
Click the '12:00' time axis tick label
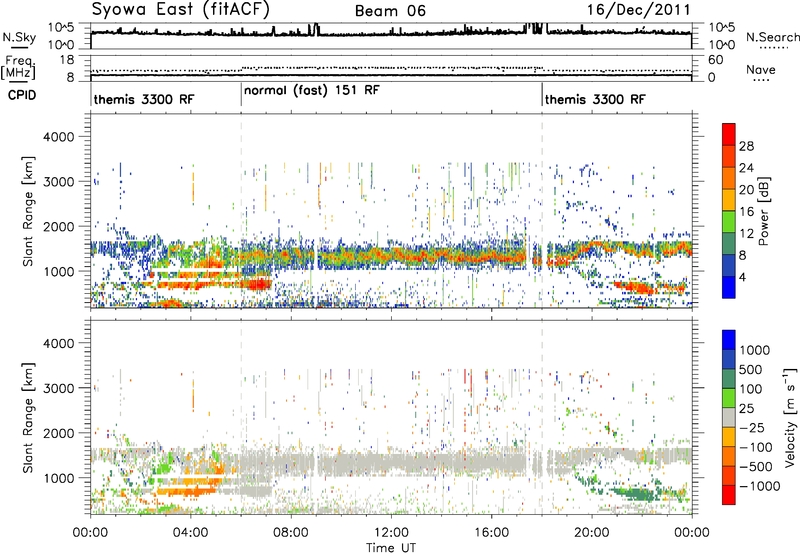pyautogui.click(x=391, y=533)
